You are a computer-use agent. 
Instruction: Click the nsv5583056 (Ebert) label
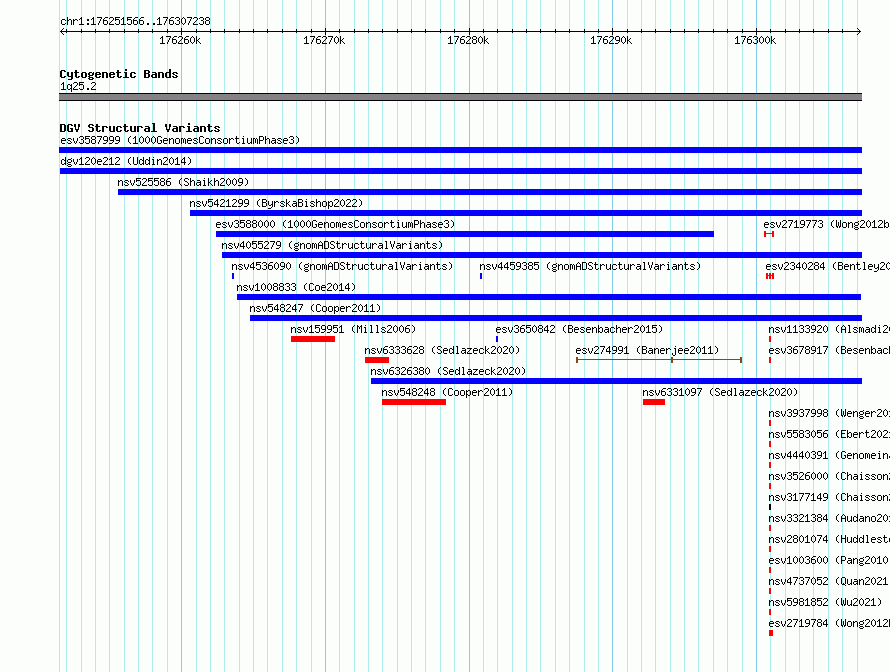[x=829, y=434]
